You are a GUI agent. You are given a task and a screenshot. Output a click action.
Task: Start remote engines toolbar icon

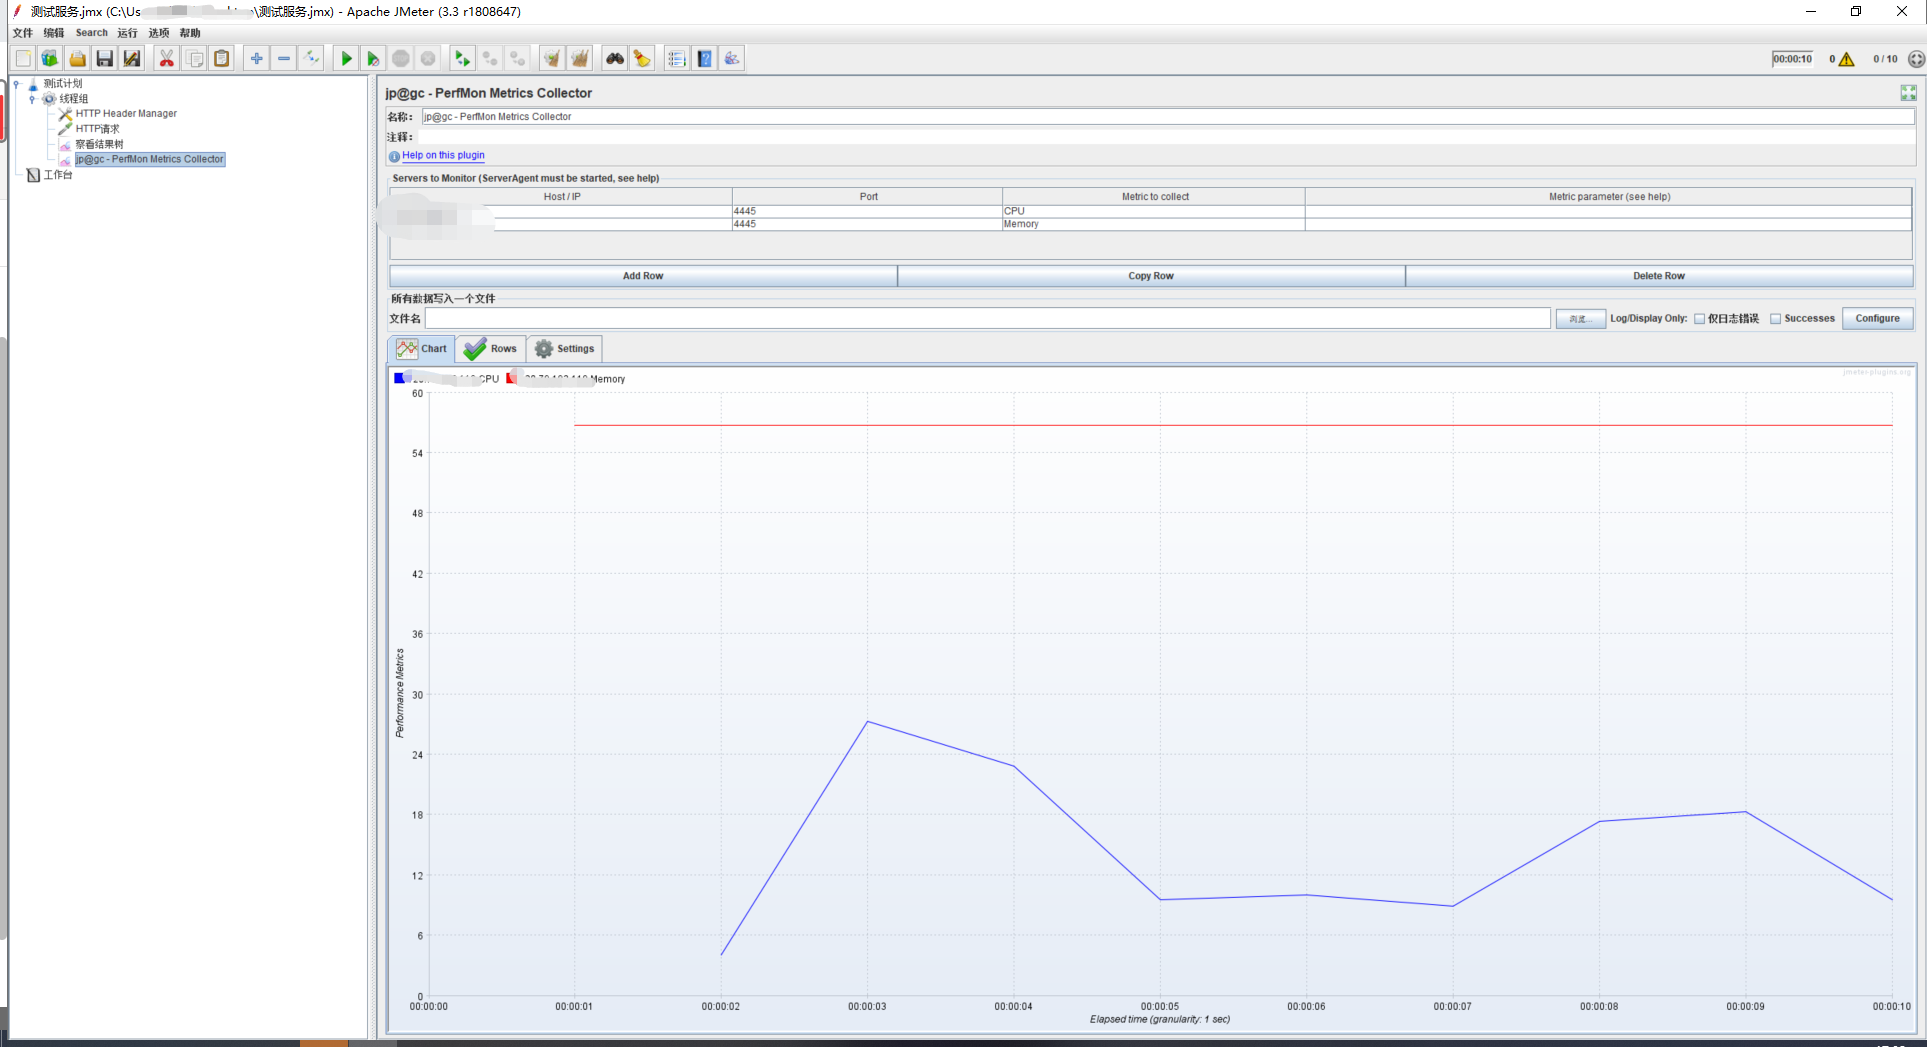462,59
